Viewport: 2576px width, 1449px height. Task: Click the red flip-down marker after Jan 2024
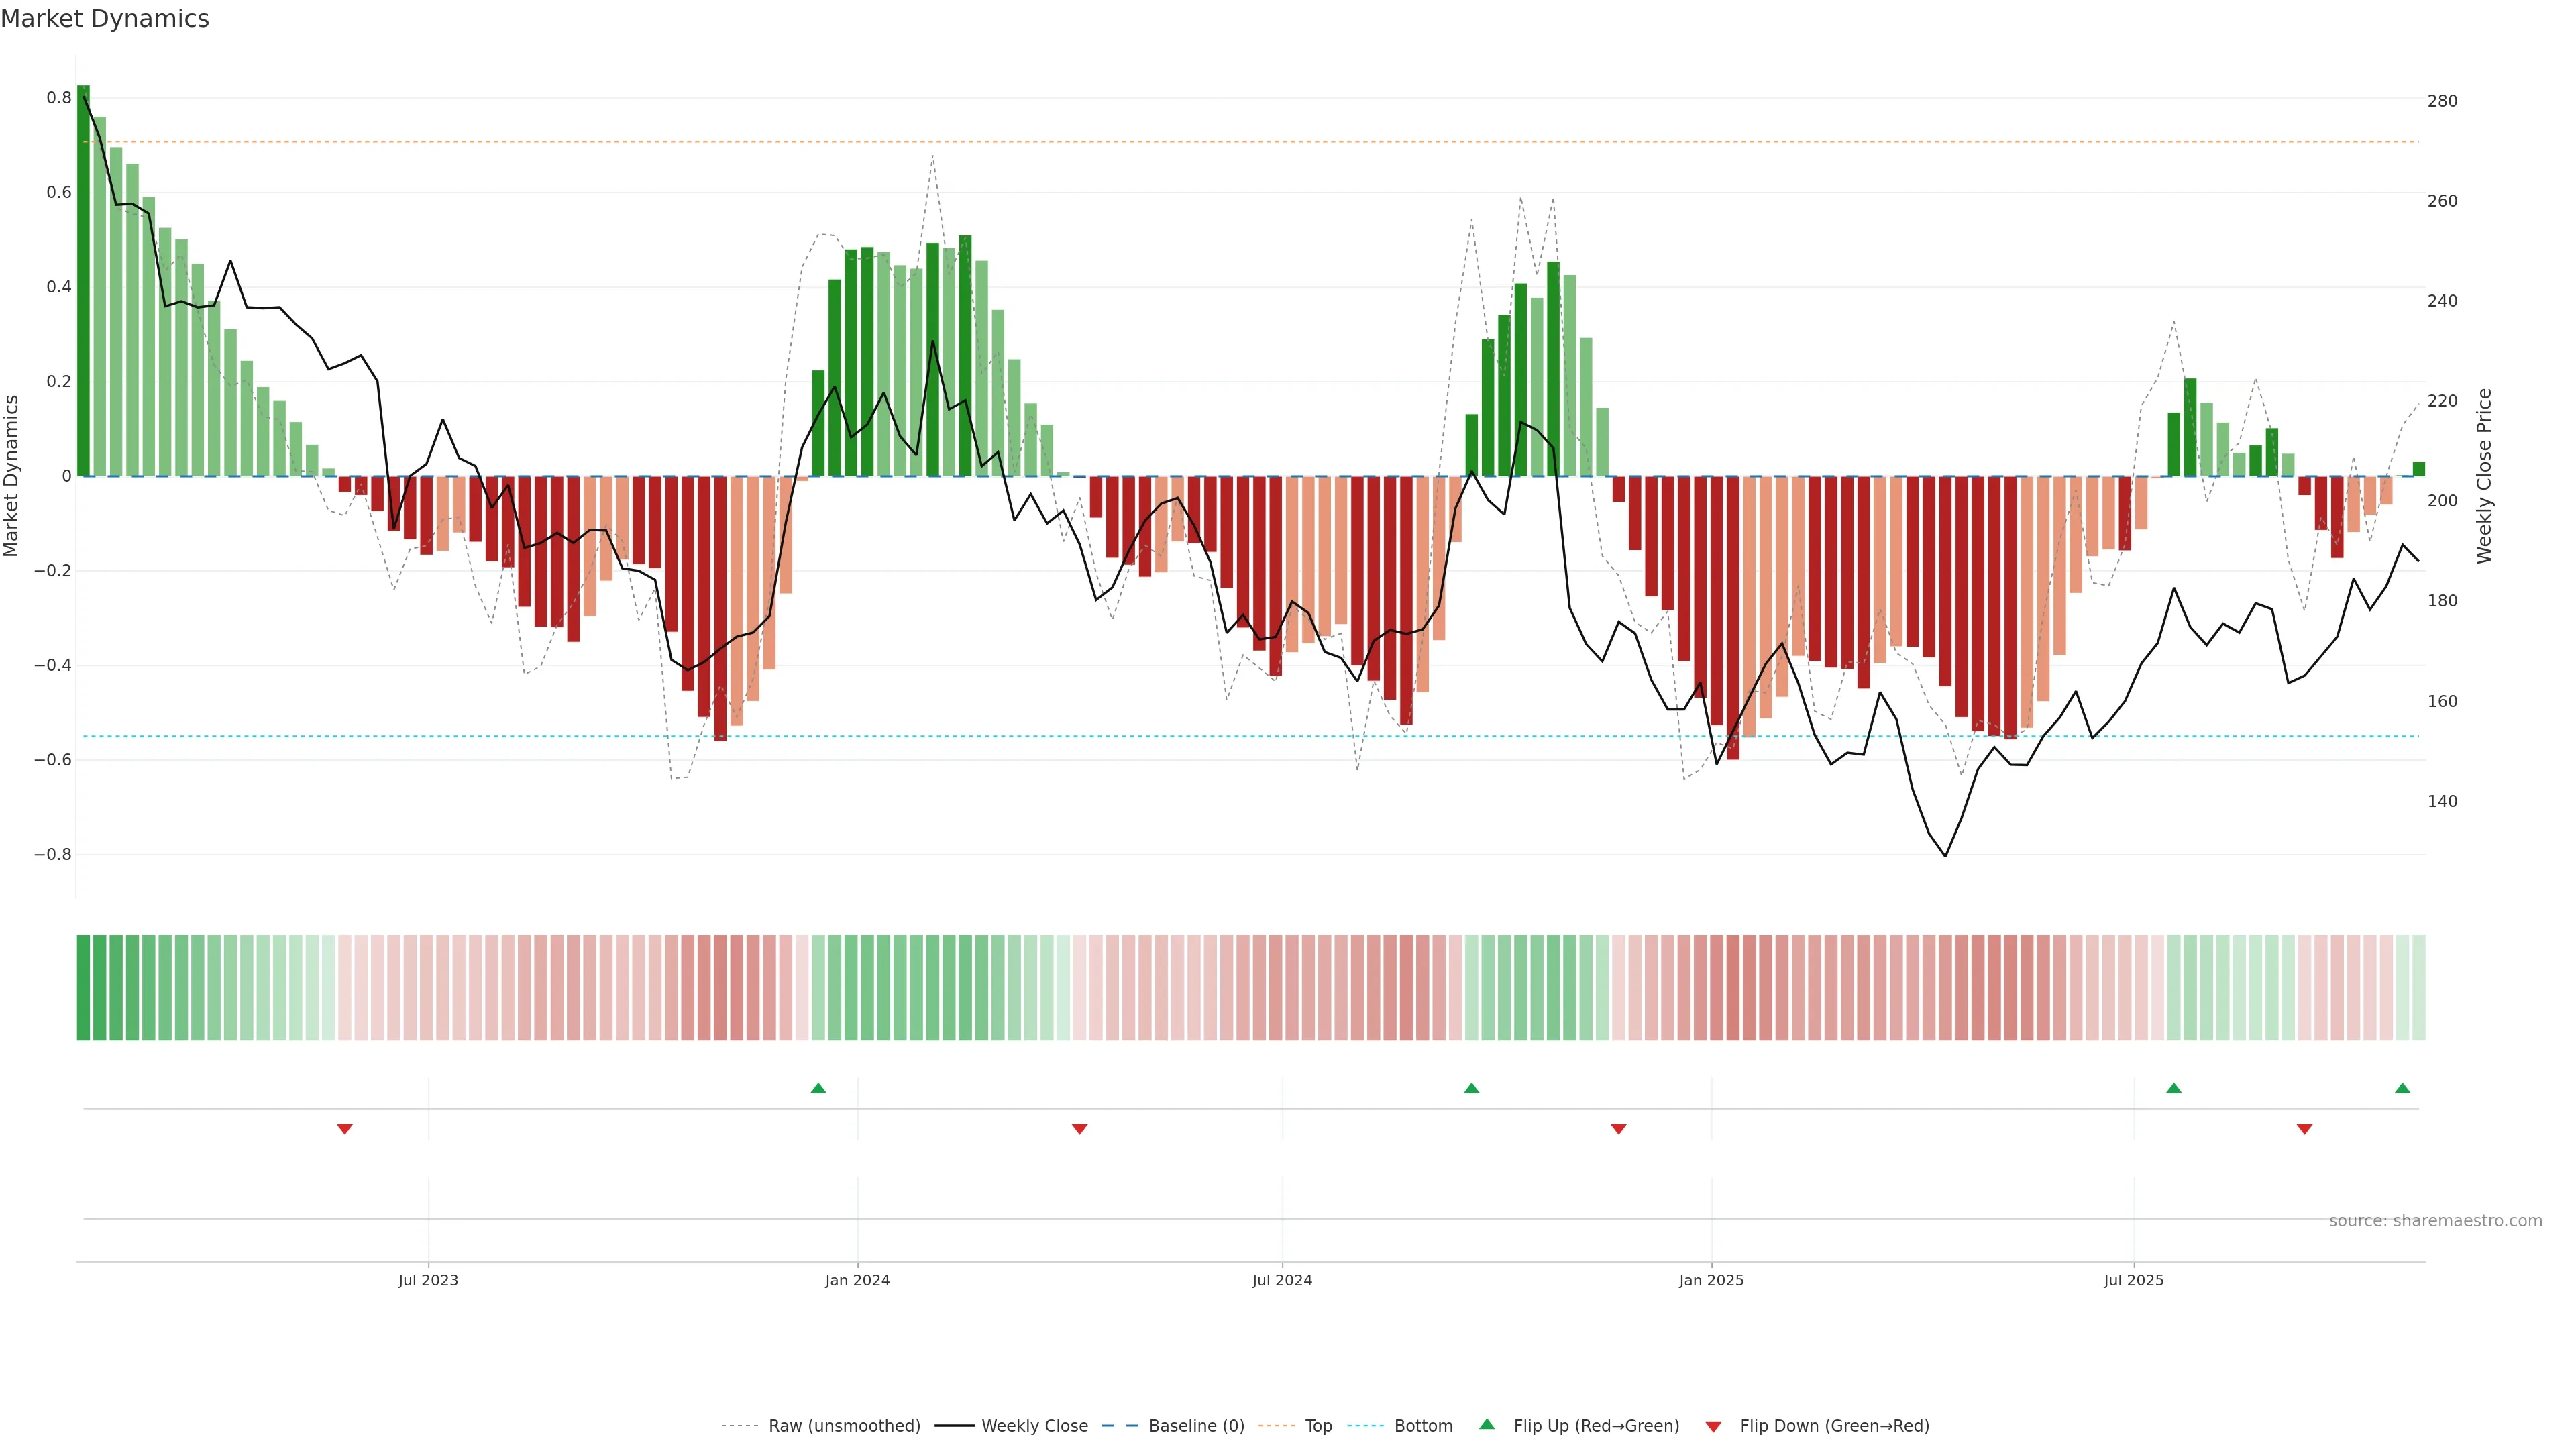[1080, 1129]
